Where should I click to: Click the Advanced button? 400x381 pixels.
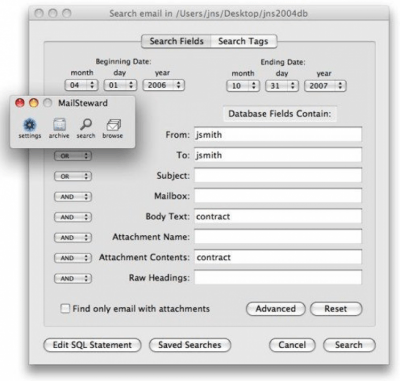pyautogui.click(x=276, y=309)
